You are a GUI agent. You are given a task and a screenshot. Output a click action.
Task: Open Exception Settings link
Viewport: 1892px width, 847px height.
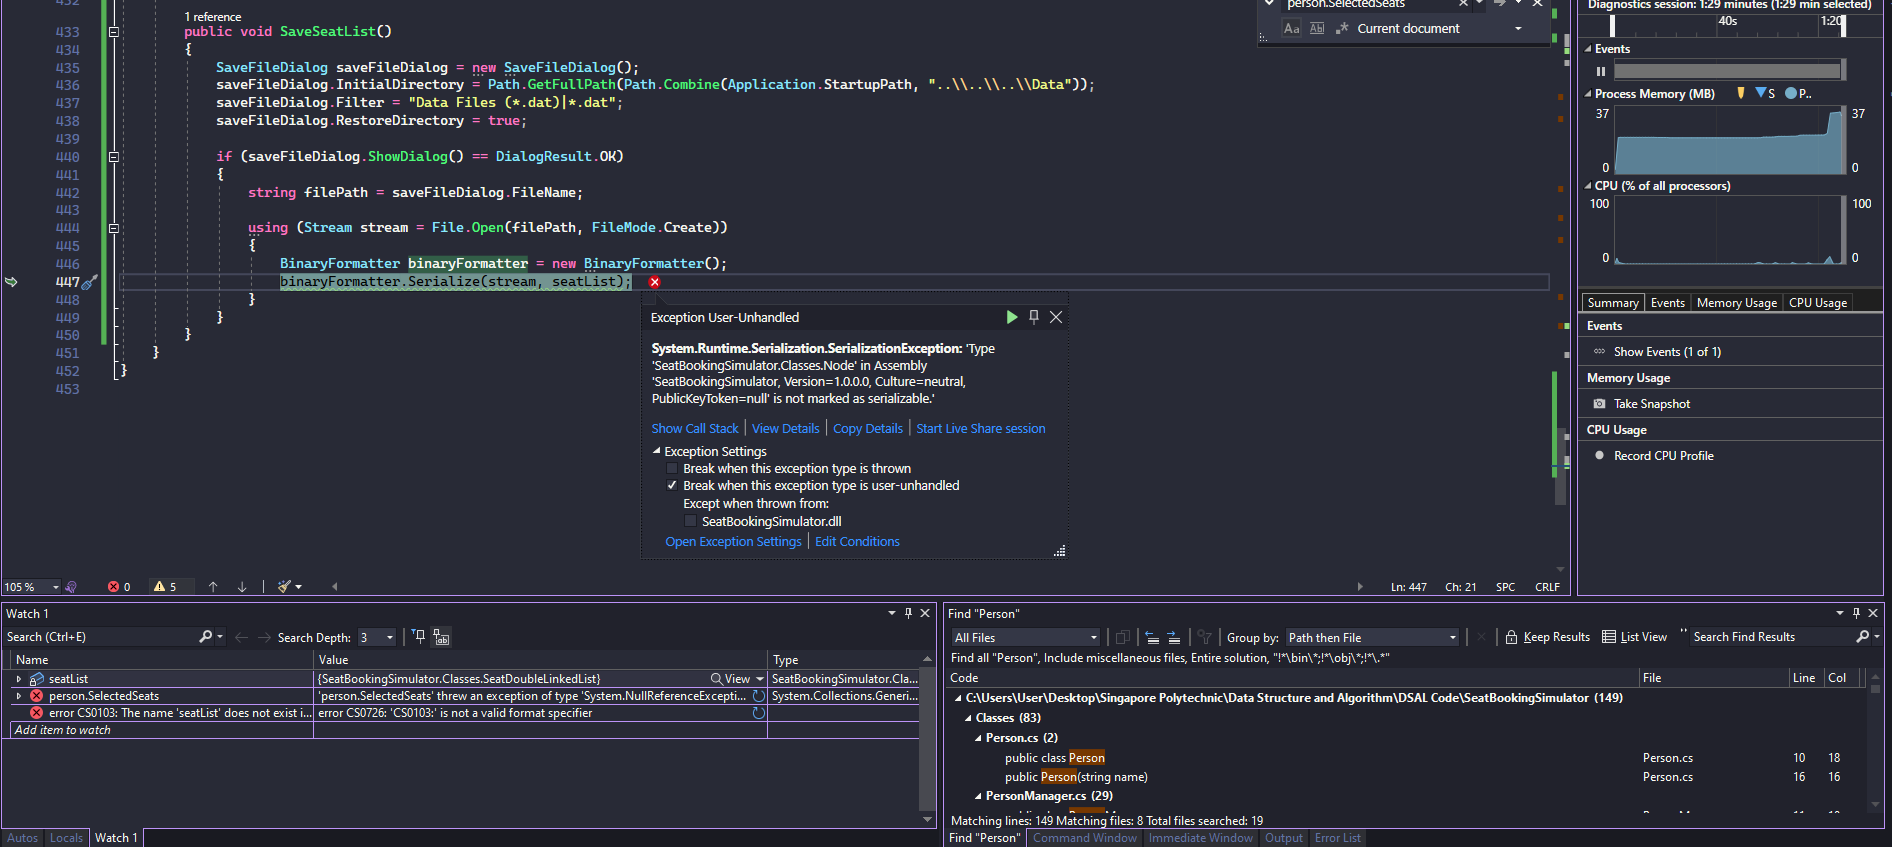733,542
